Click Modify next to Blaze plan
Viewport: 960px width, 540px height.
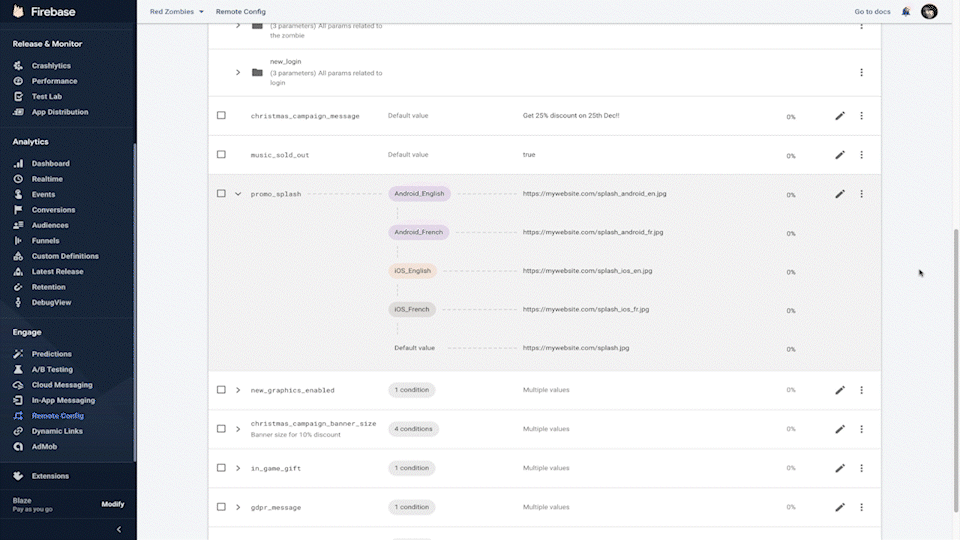click(x=113, y=504)
